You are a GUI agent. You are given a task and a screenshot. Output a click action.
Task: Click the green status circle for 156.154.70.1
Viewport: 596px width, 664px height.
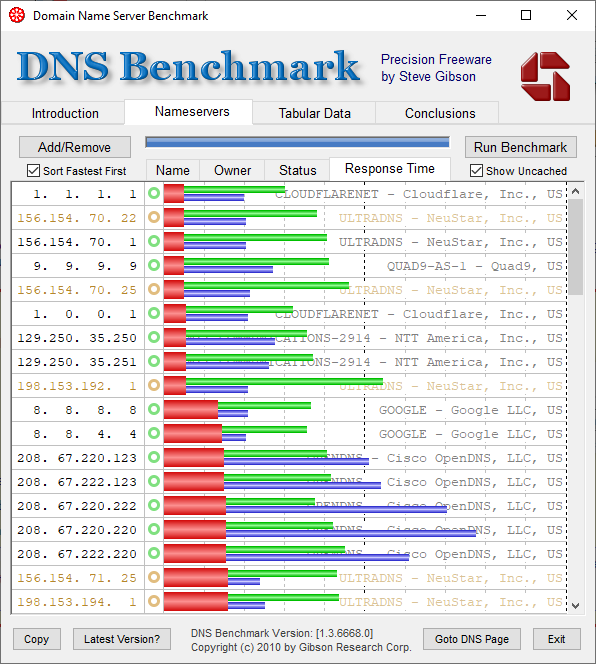point(154,241)
